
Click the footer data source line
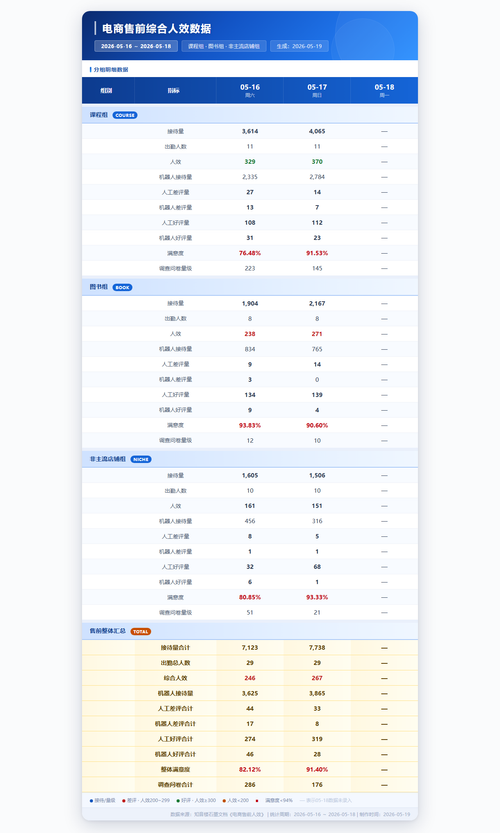290,814
